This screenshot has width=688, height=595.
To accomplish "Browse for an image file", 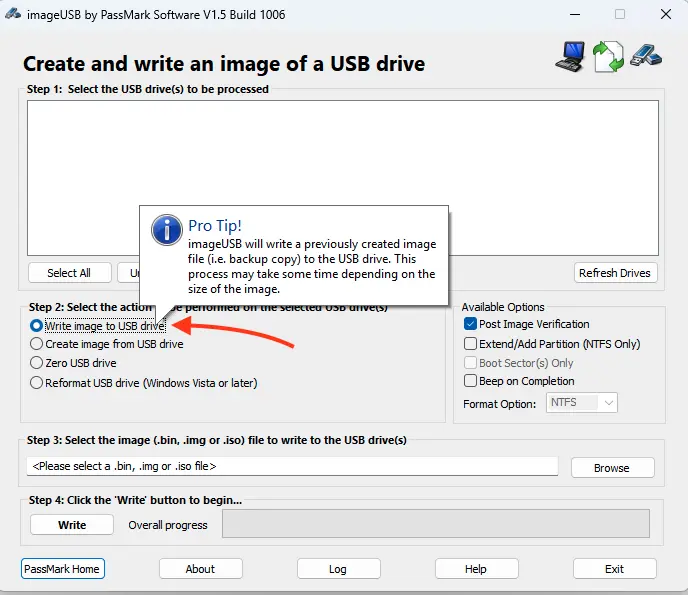I will pyautogui.click(x=613, y=468).
